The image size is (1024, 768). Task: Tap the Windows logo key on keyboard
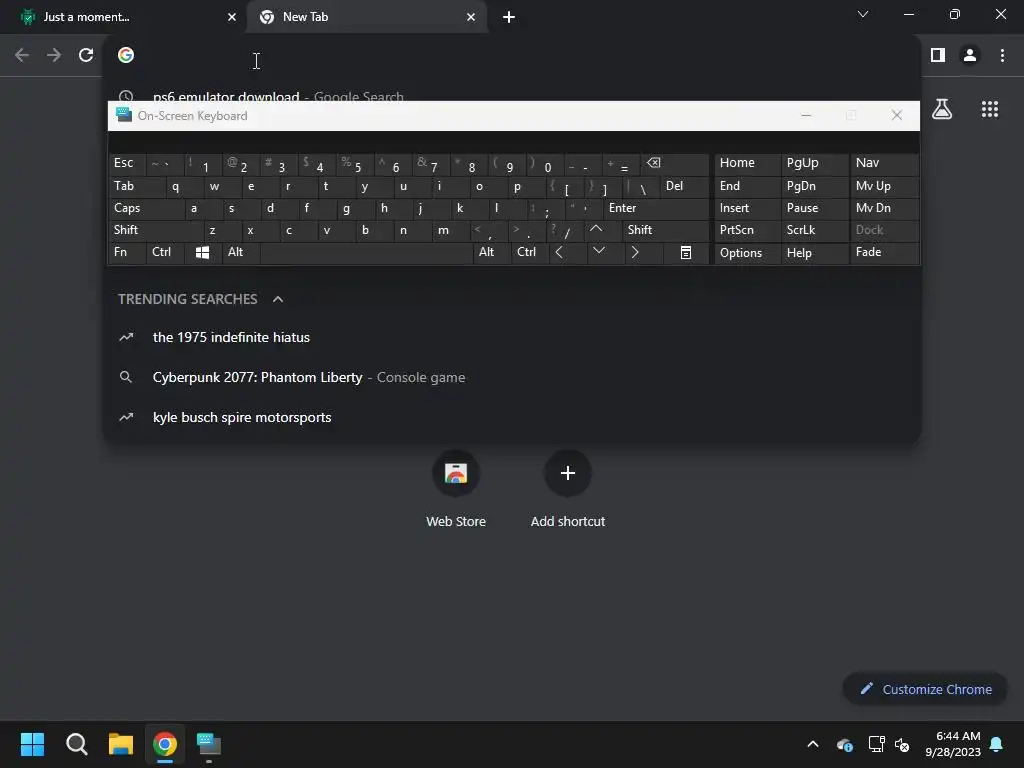tap(202, 253)
